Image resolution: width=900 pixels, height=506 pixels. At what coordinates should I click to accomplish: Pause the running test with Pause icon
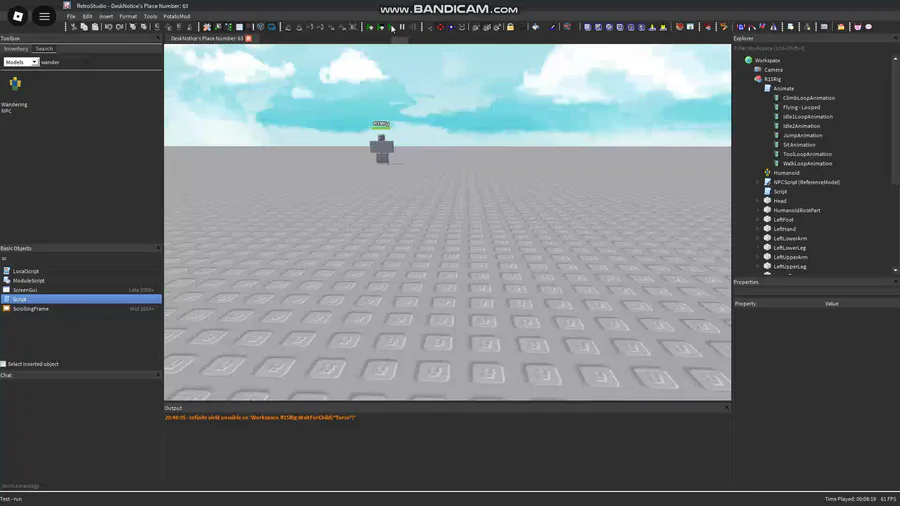click(x=402, y=27)
